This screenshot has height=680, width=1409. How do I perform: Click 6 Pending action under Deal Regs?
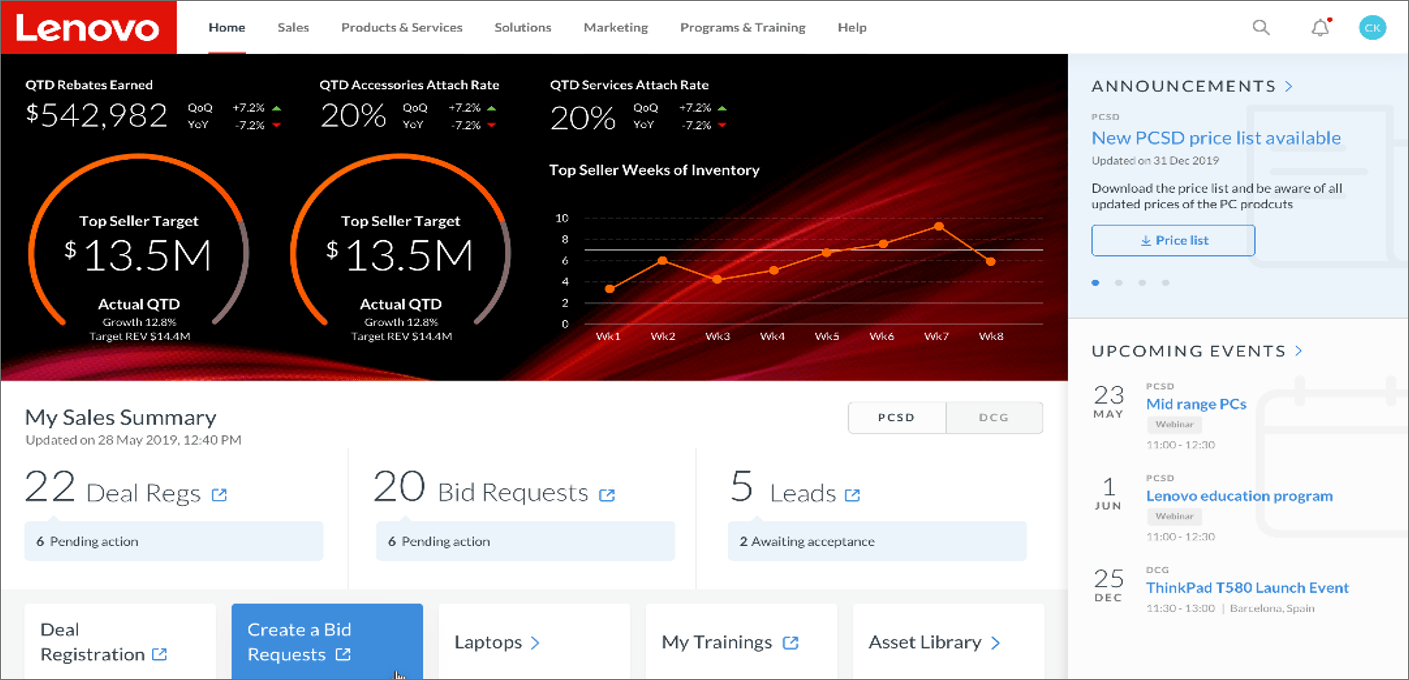(x=174, y=541)
